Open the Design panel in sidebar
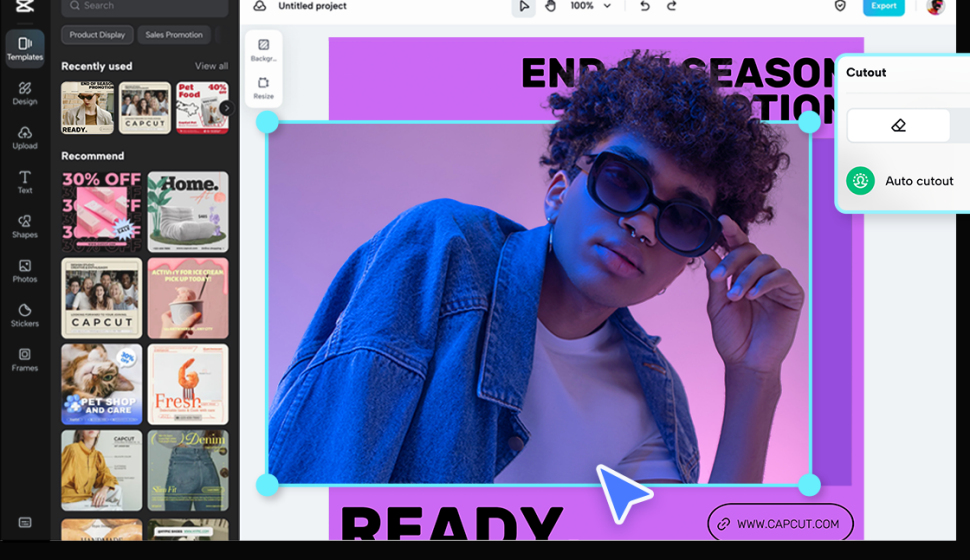 25,92
